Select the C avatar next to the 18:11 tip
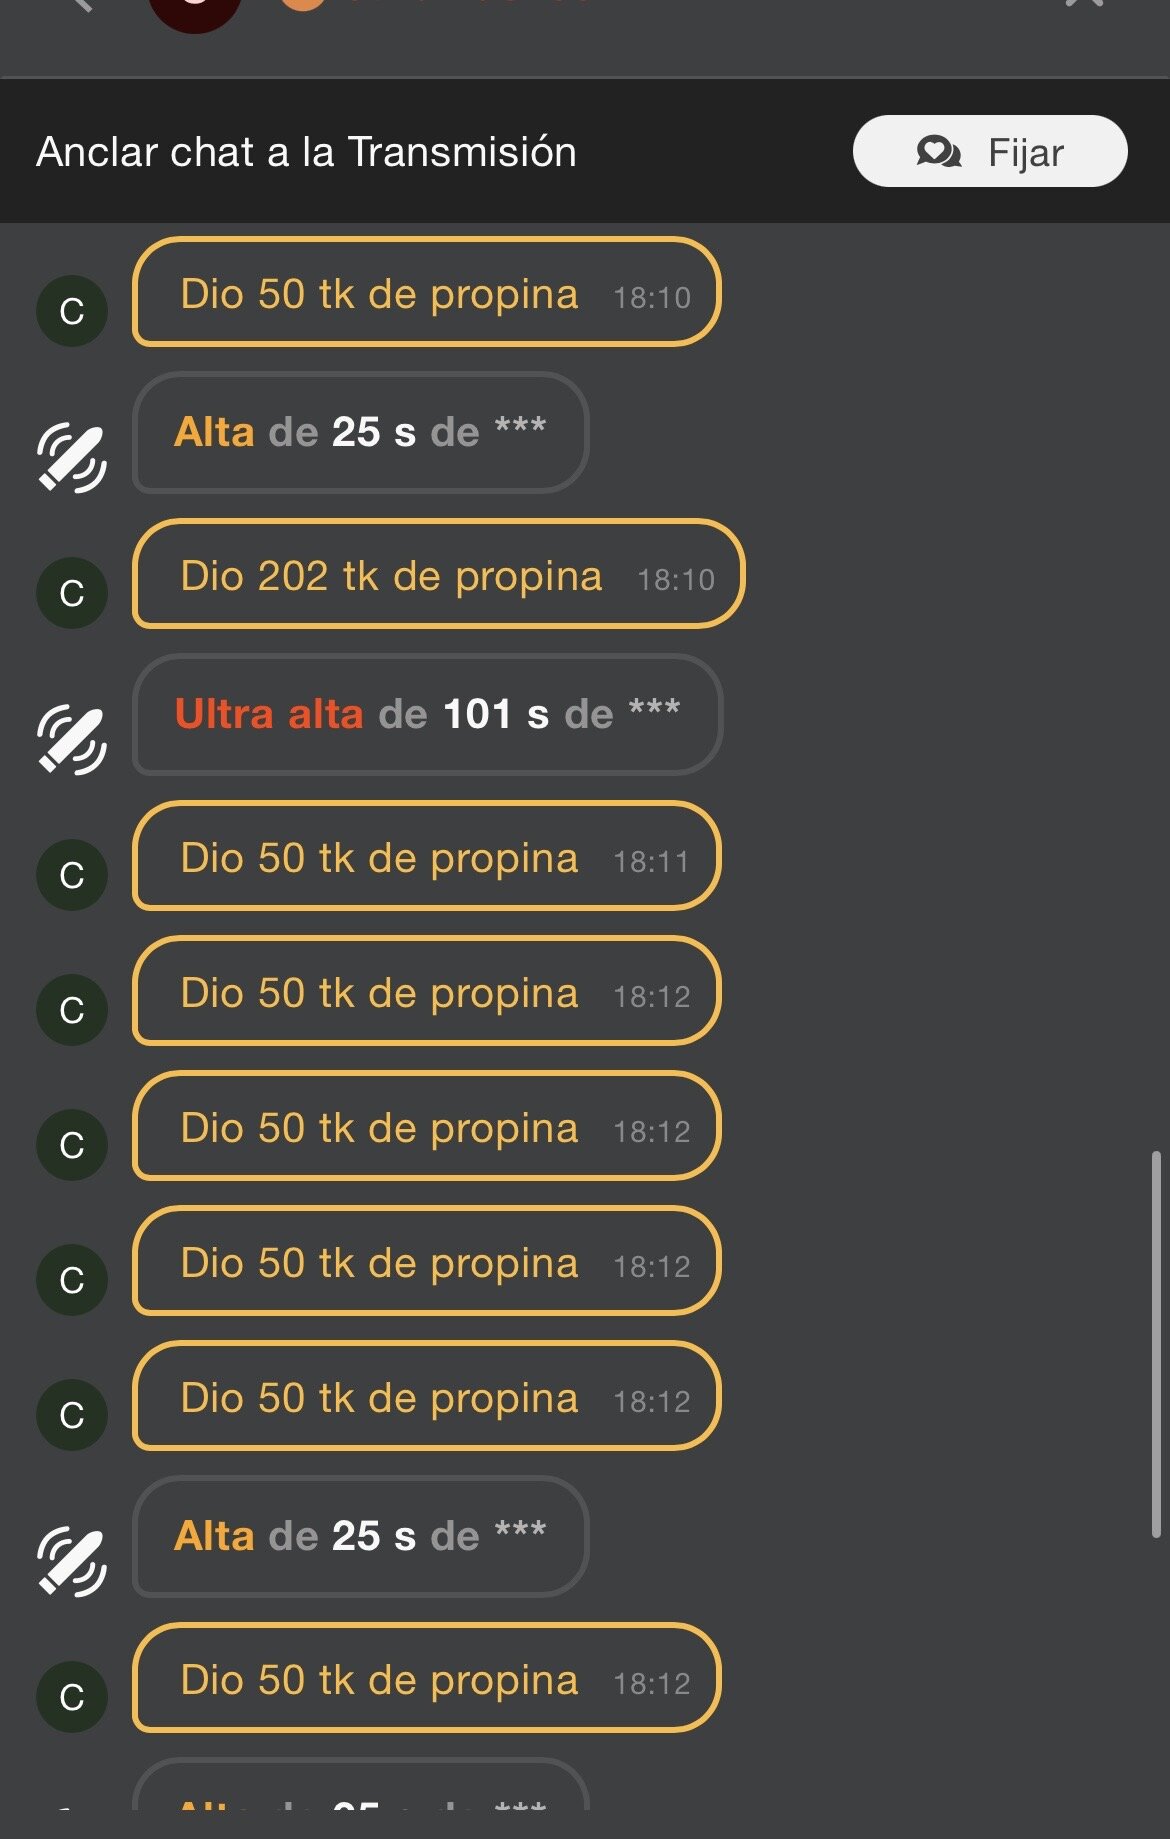This screenshot has width=1170, height=1839. coord(72,875)
